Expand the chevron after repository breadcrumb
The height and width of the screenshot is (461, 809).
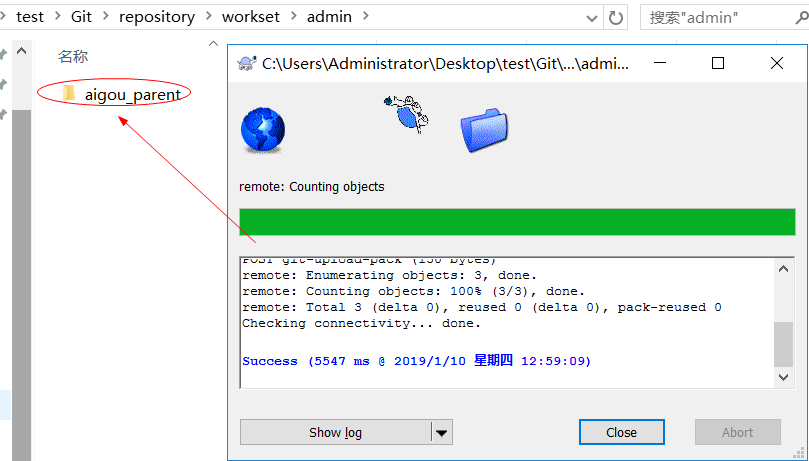coord(209,17)
